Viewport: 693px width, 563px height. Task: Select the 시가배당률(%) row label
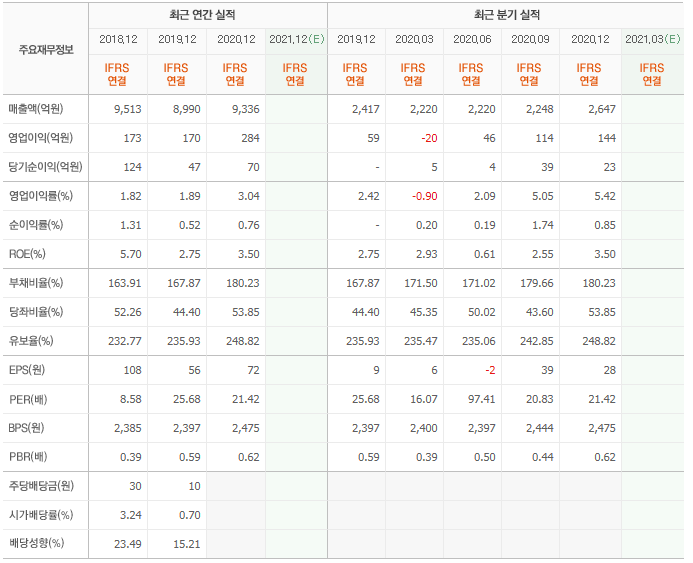(41, 515)
